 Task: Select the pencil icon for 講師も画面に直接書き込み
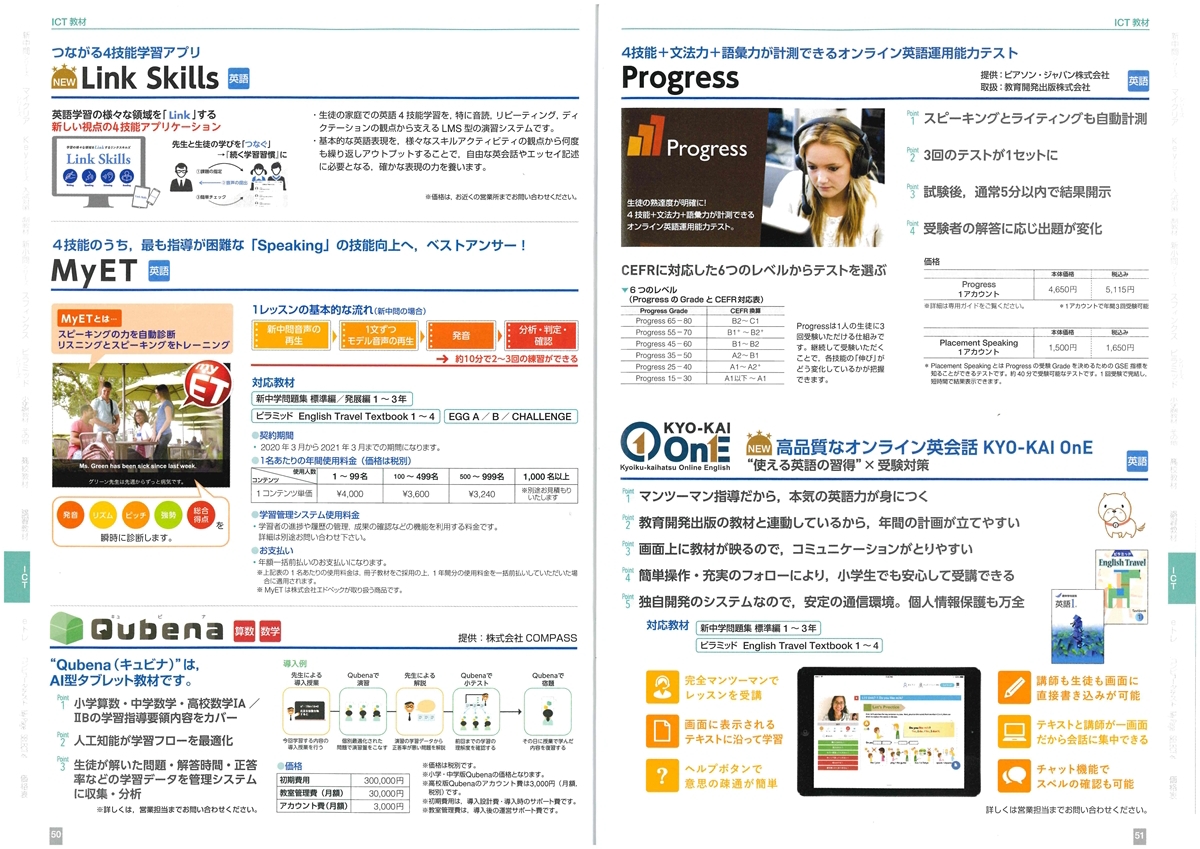point(1014,687)
